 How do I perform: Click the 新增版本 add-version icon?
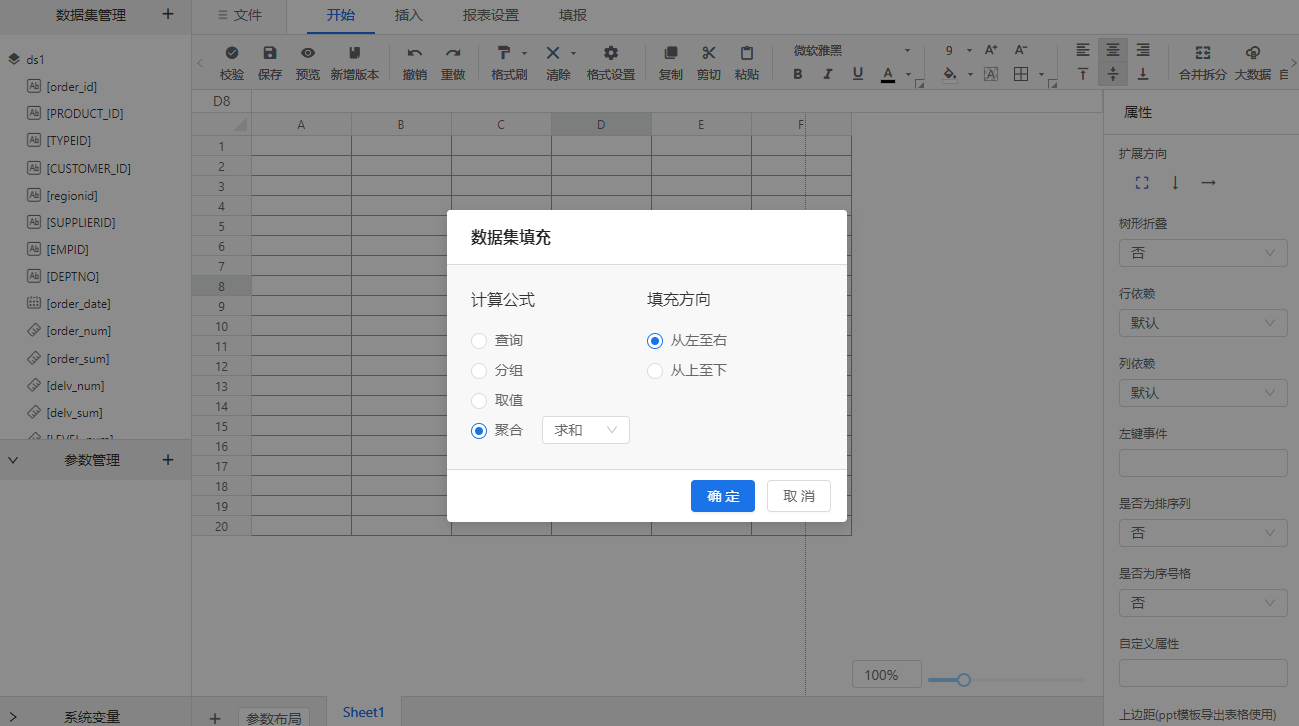point(355,53)
